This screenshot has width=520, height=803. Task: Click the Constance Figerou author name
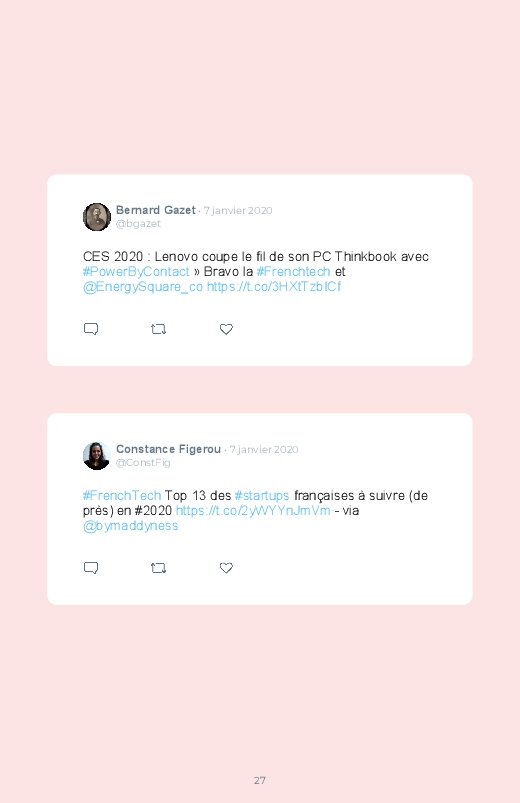tap(169, 449)
